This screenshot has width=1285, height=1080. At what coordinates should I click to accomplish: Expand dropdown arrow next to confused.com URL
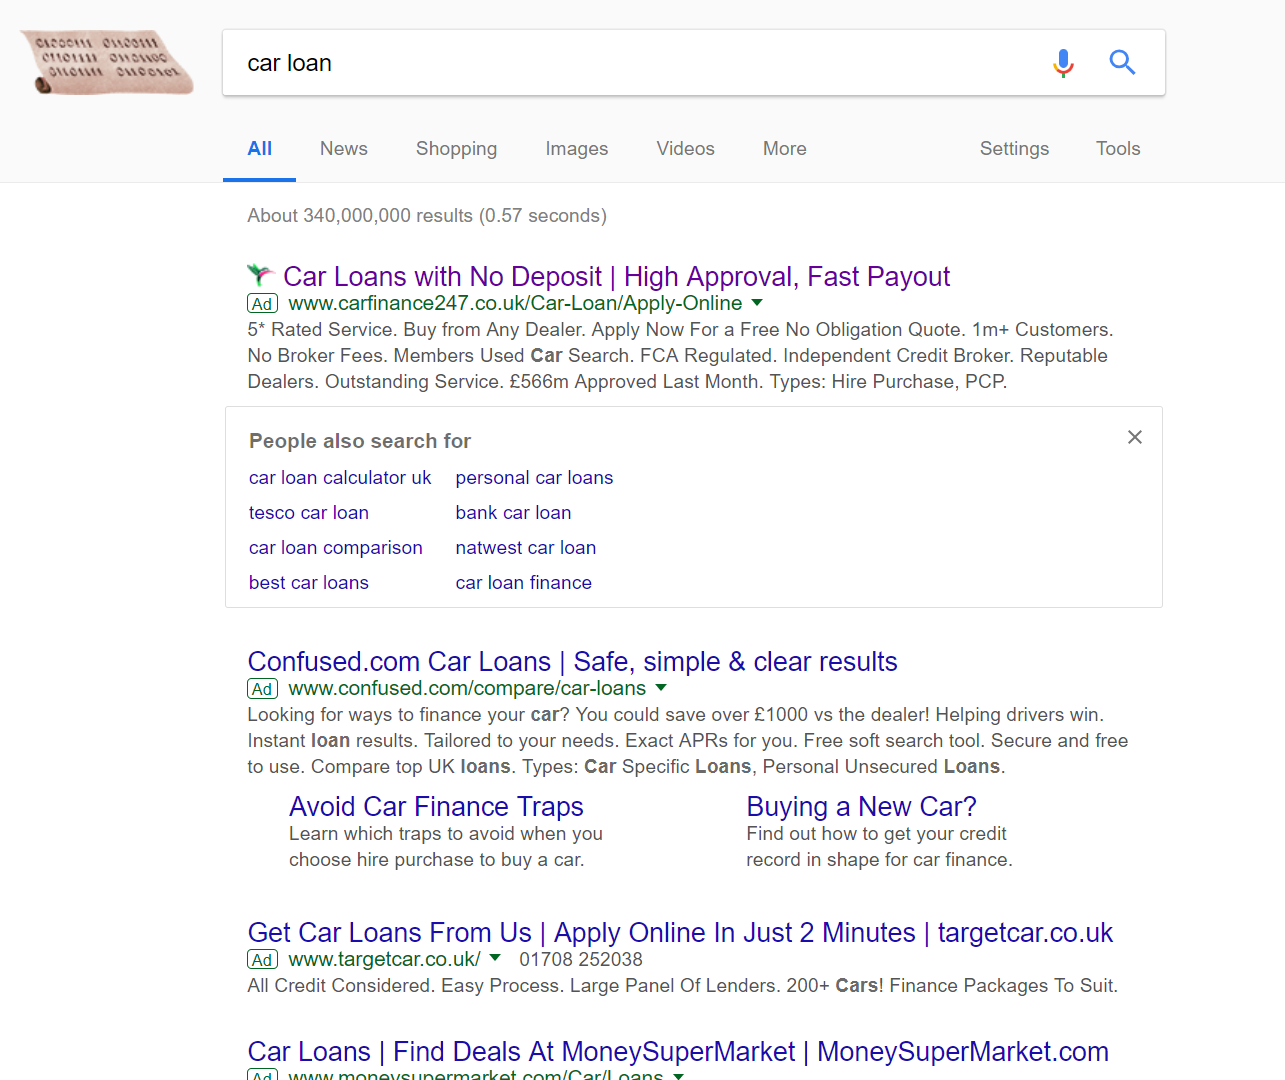click(x=661, y=688)
